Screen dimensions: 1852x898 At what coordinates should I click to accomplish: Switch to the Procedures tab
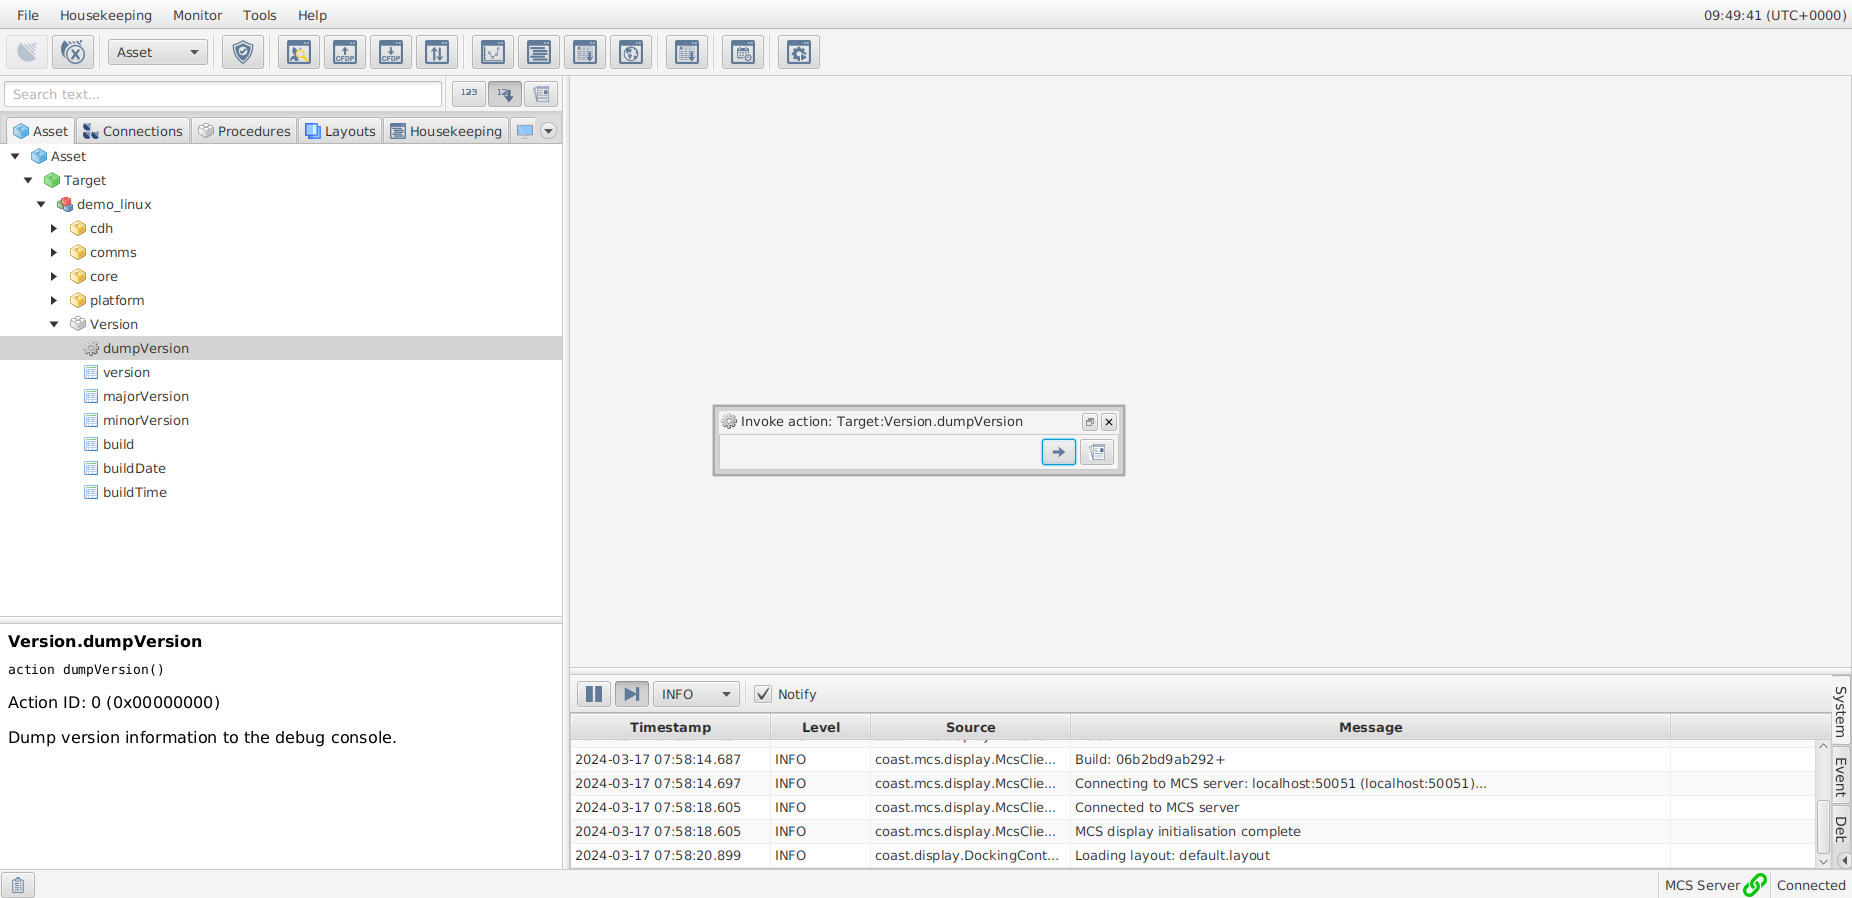click(x=244, y=131)
